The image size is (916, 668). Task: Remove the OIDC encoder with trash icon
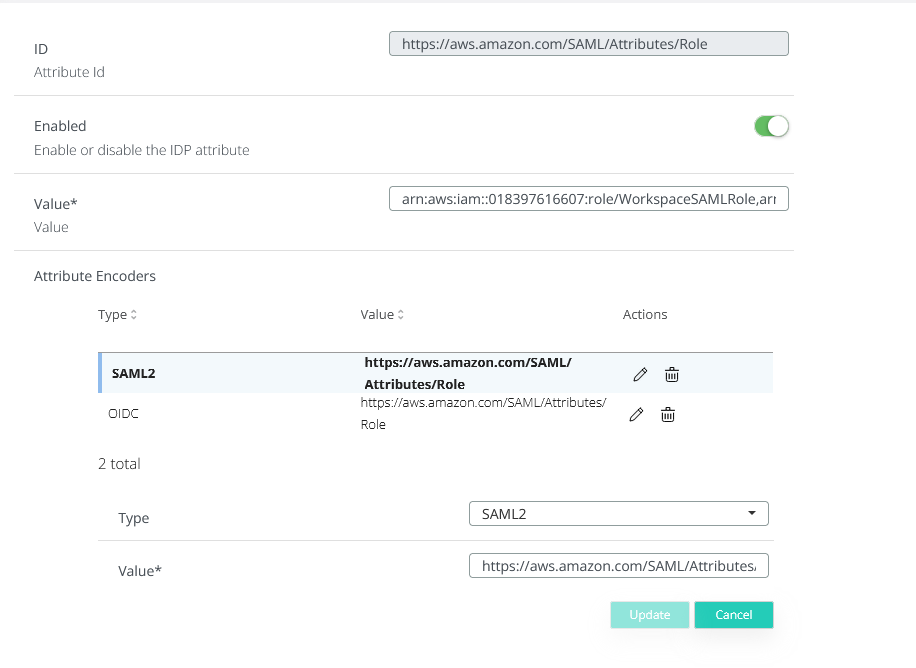click(668, 414)
